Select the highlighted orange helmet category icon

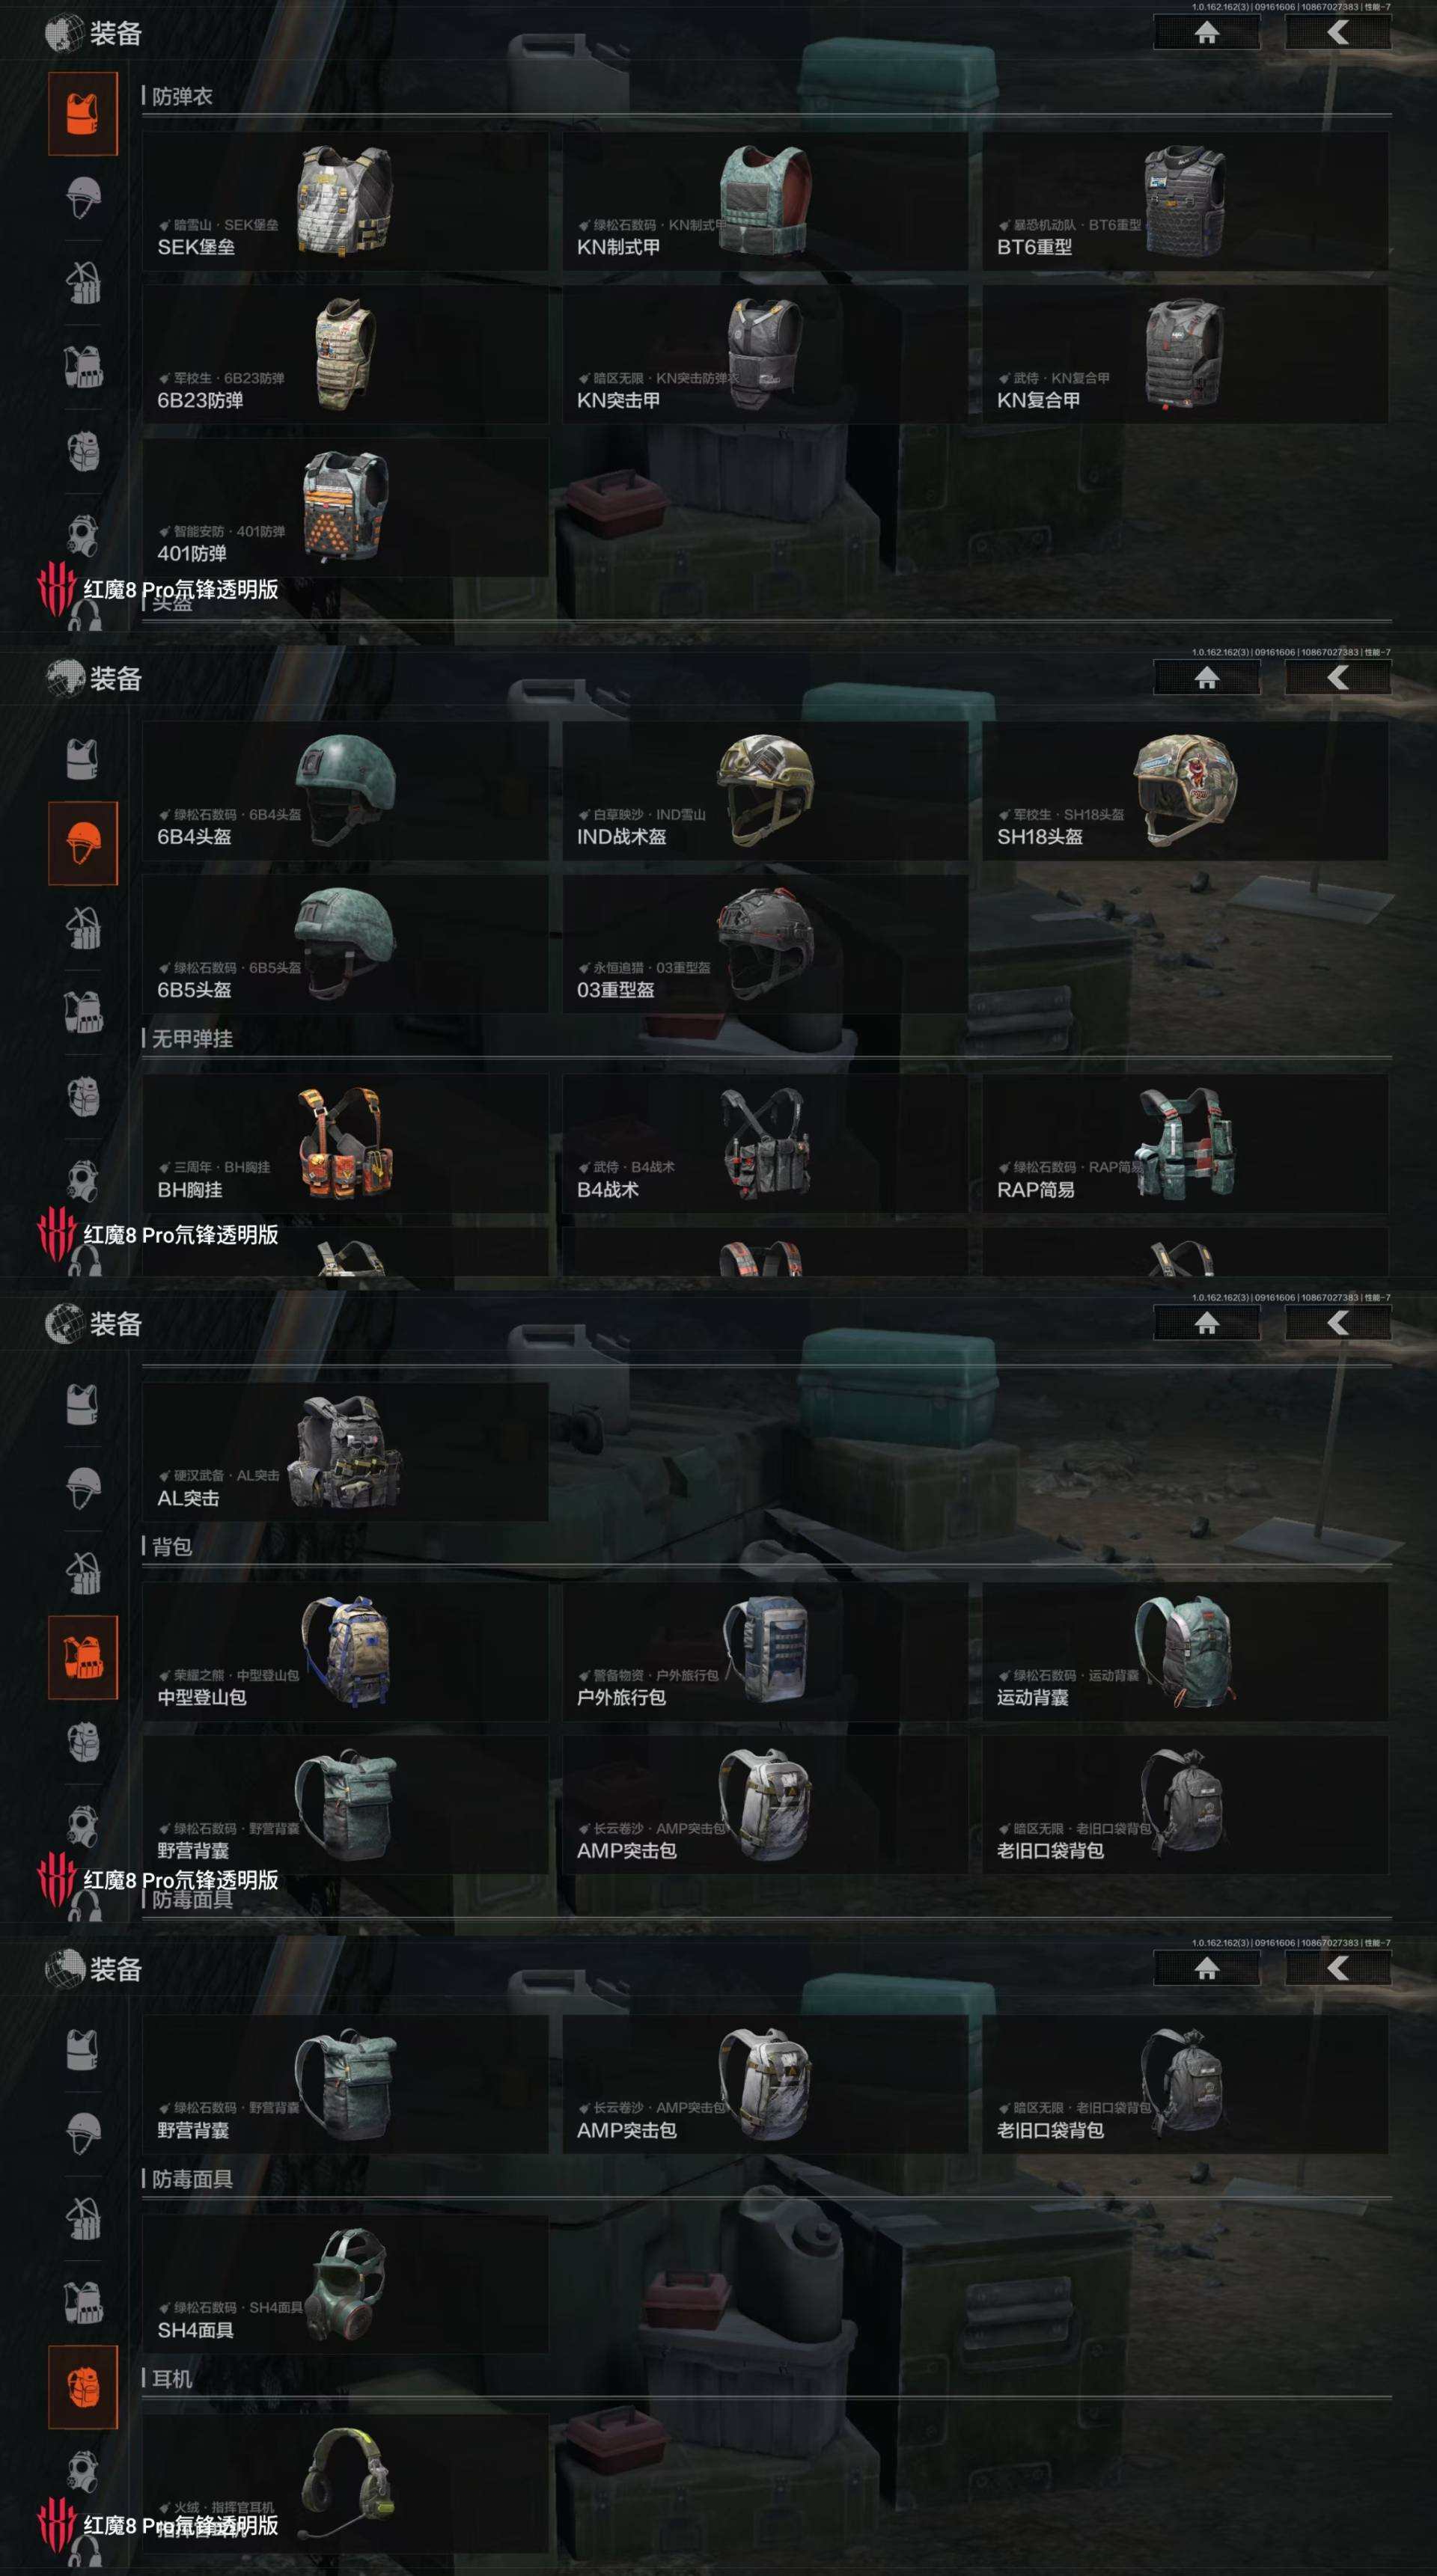[x=83, y=843]
